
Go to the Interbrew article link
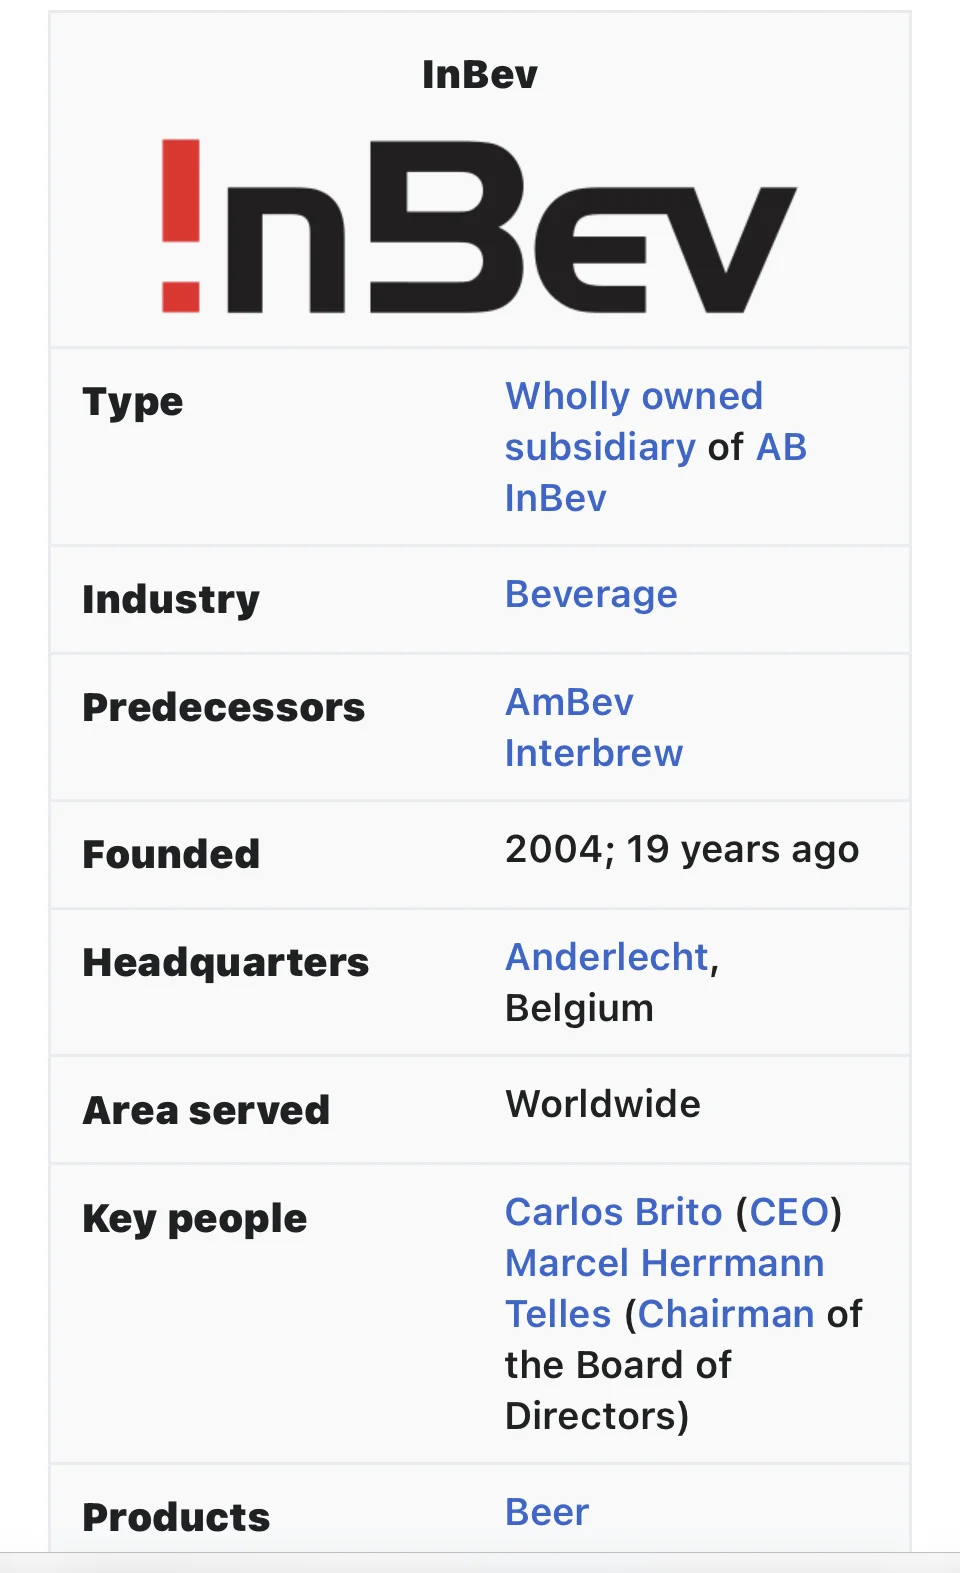[593, 753]
